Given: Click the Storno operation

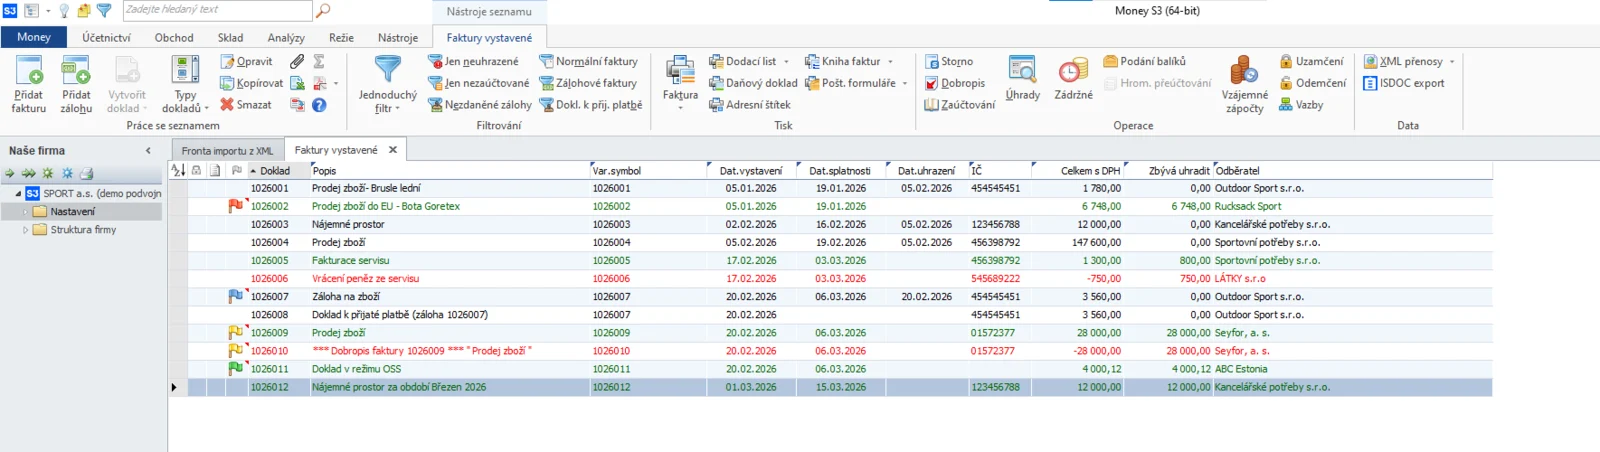Looking at the screenshot, I should 948,61.
